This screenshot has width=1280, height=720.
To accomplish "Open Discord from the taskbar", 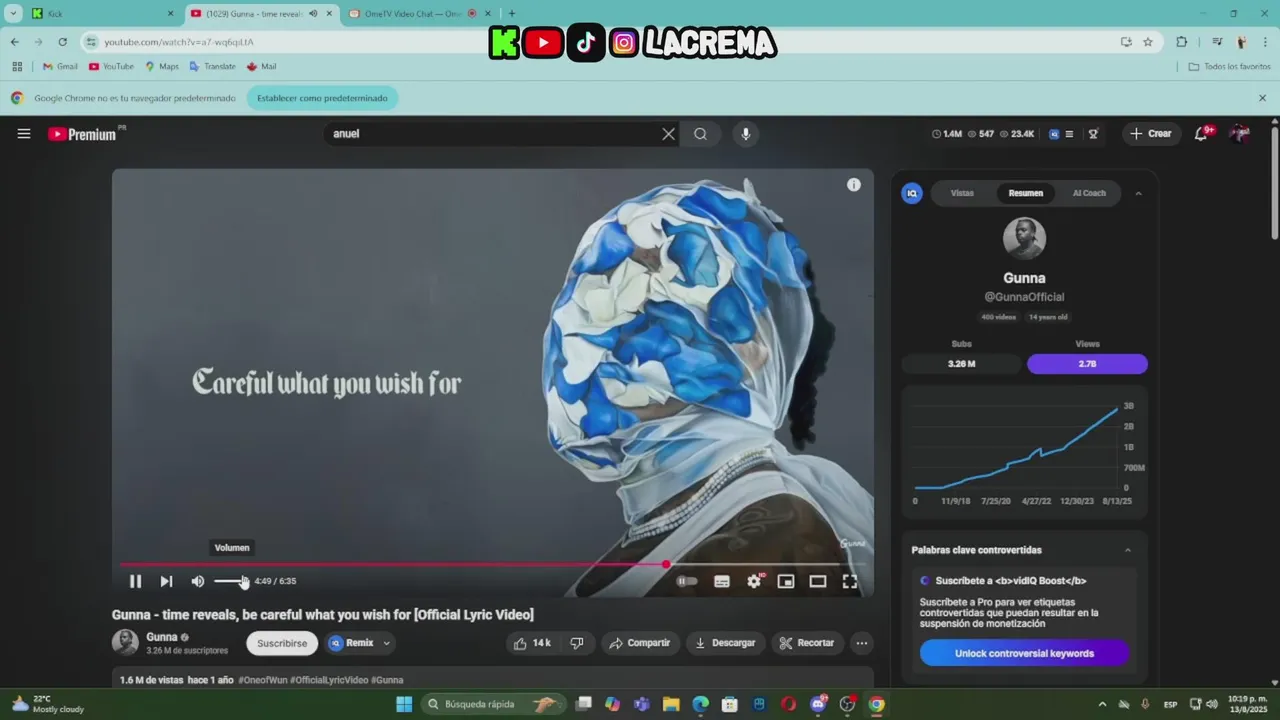I will [818, 704].
